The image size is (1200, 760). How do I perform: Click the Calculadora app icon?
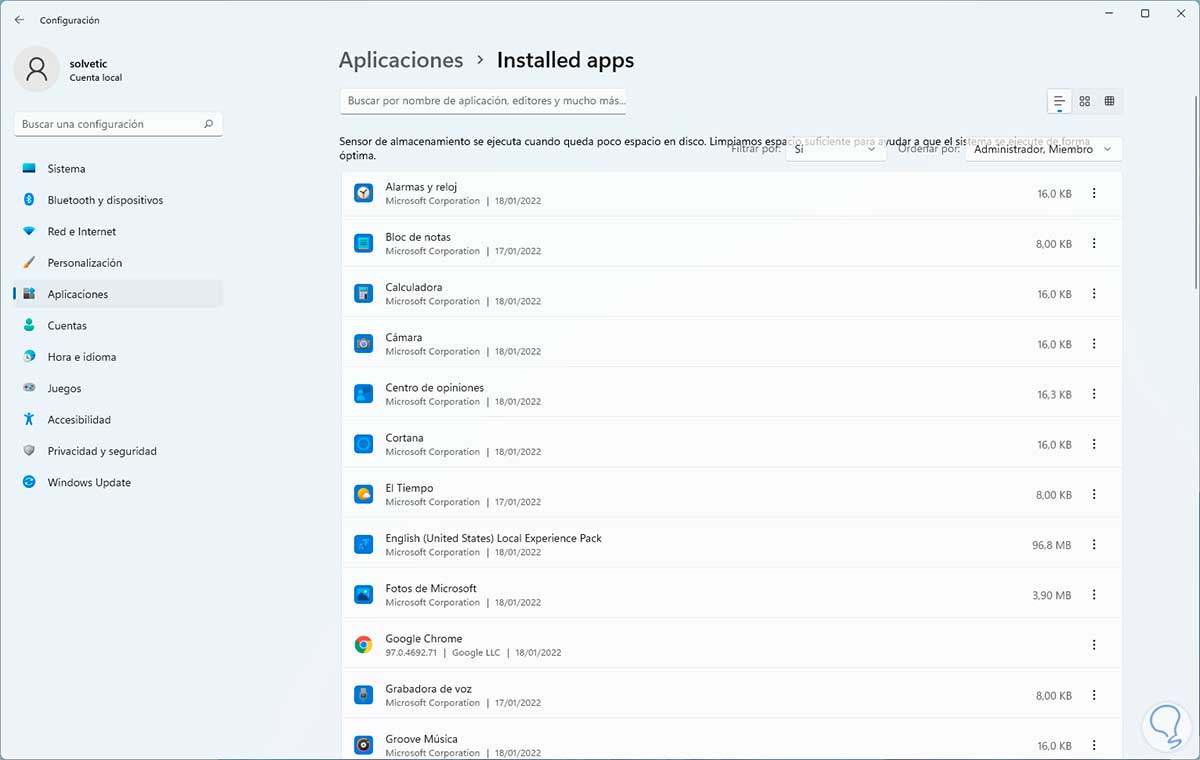click(363, 293)
